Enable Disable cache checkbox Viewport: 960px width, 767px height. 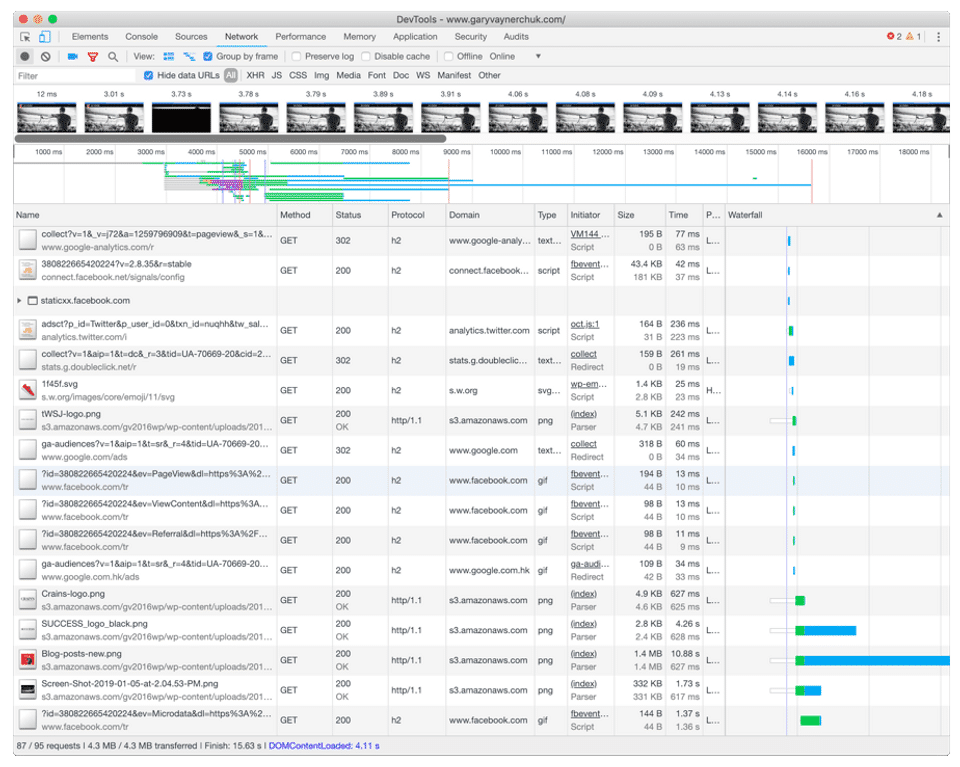click(366, 56)
